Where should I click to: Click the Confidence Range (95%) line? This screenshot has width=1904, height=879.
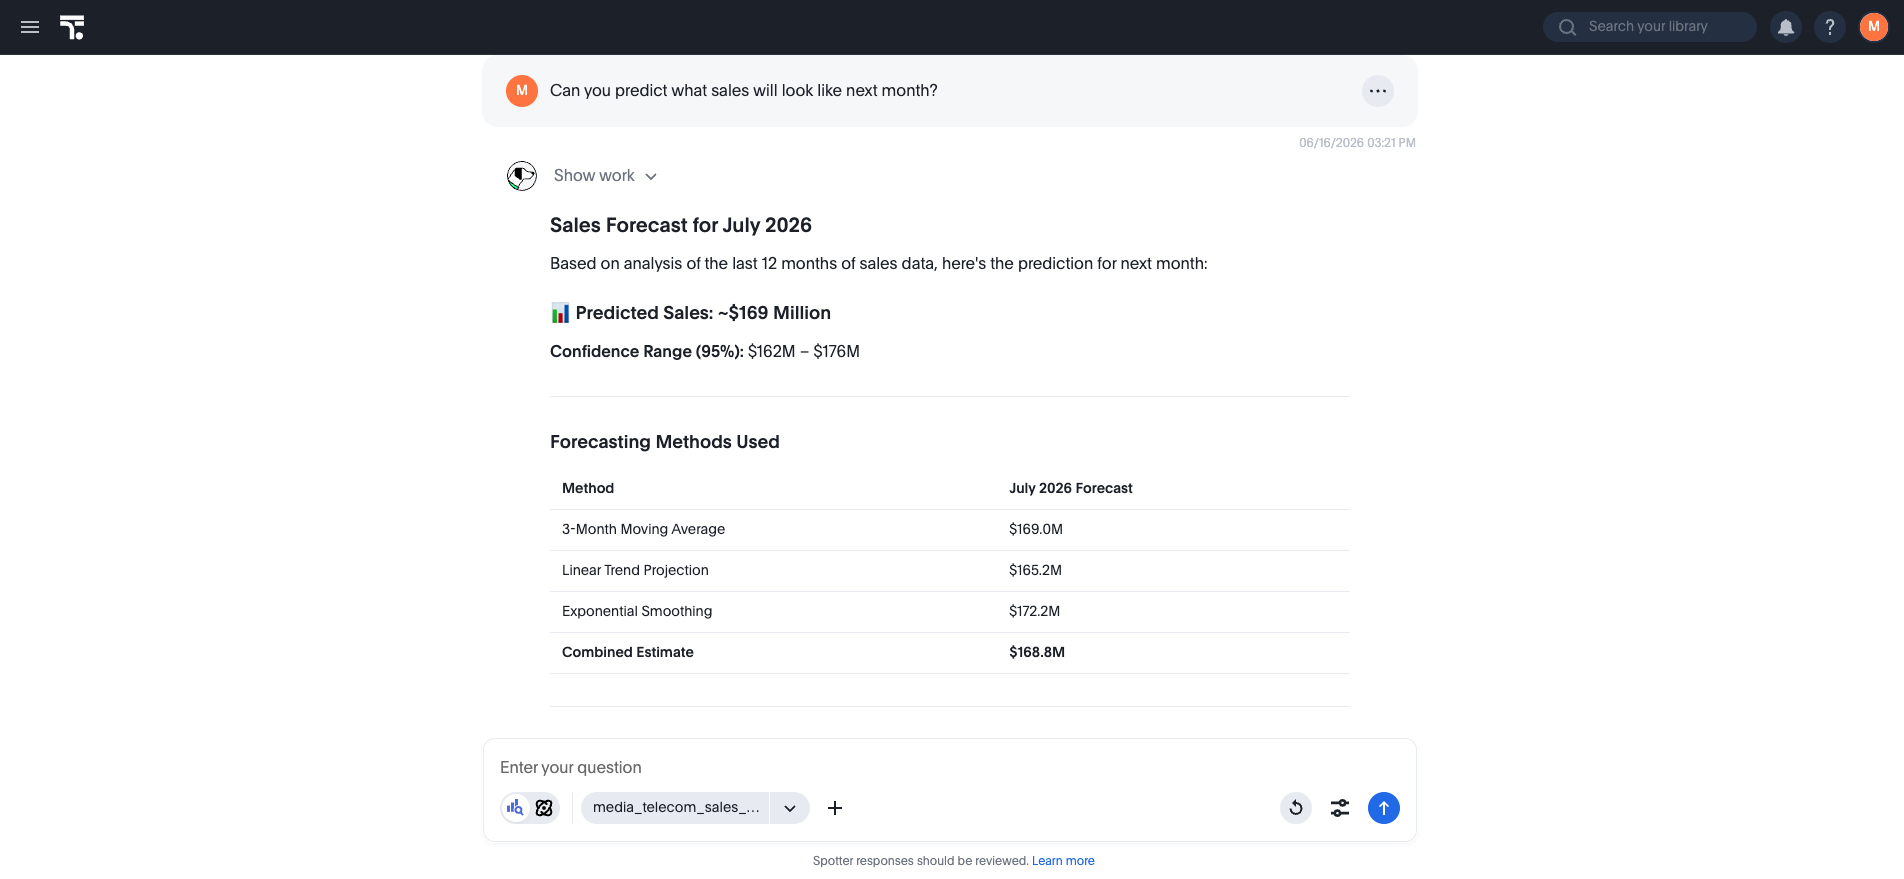[x=705, y=352]
